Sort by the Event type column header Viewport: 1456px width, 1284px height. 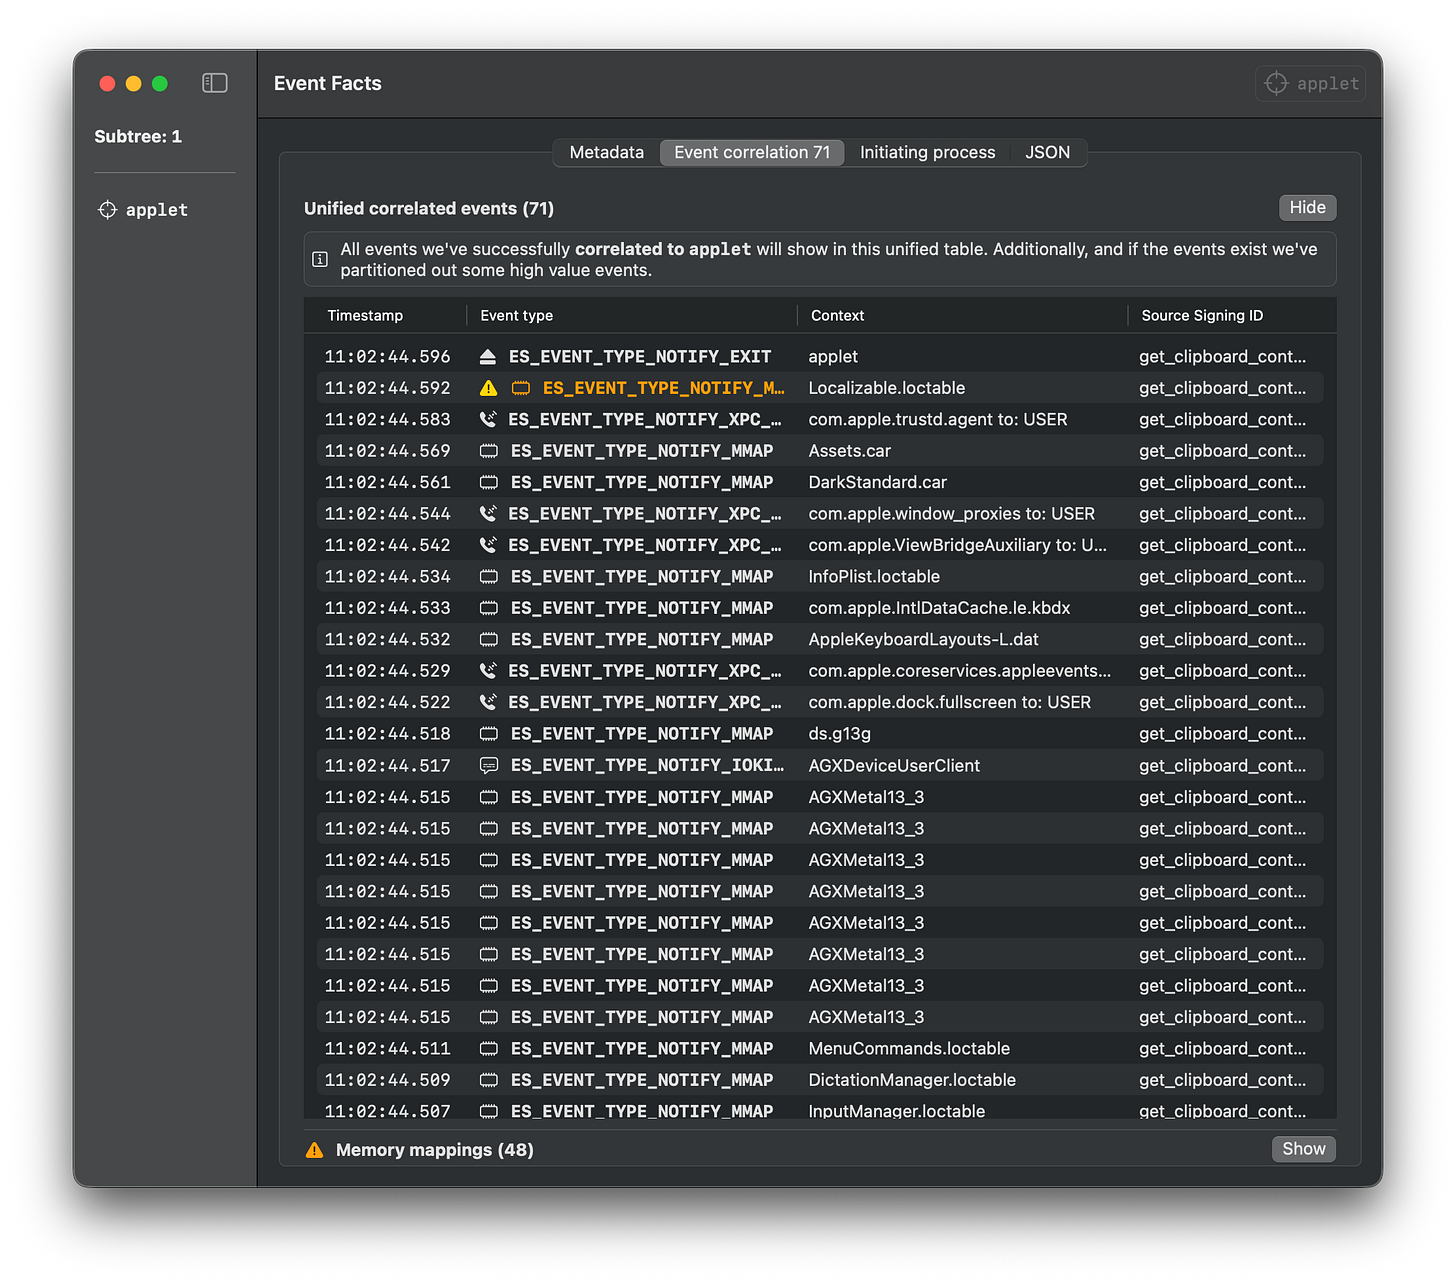tap(516, 316)
